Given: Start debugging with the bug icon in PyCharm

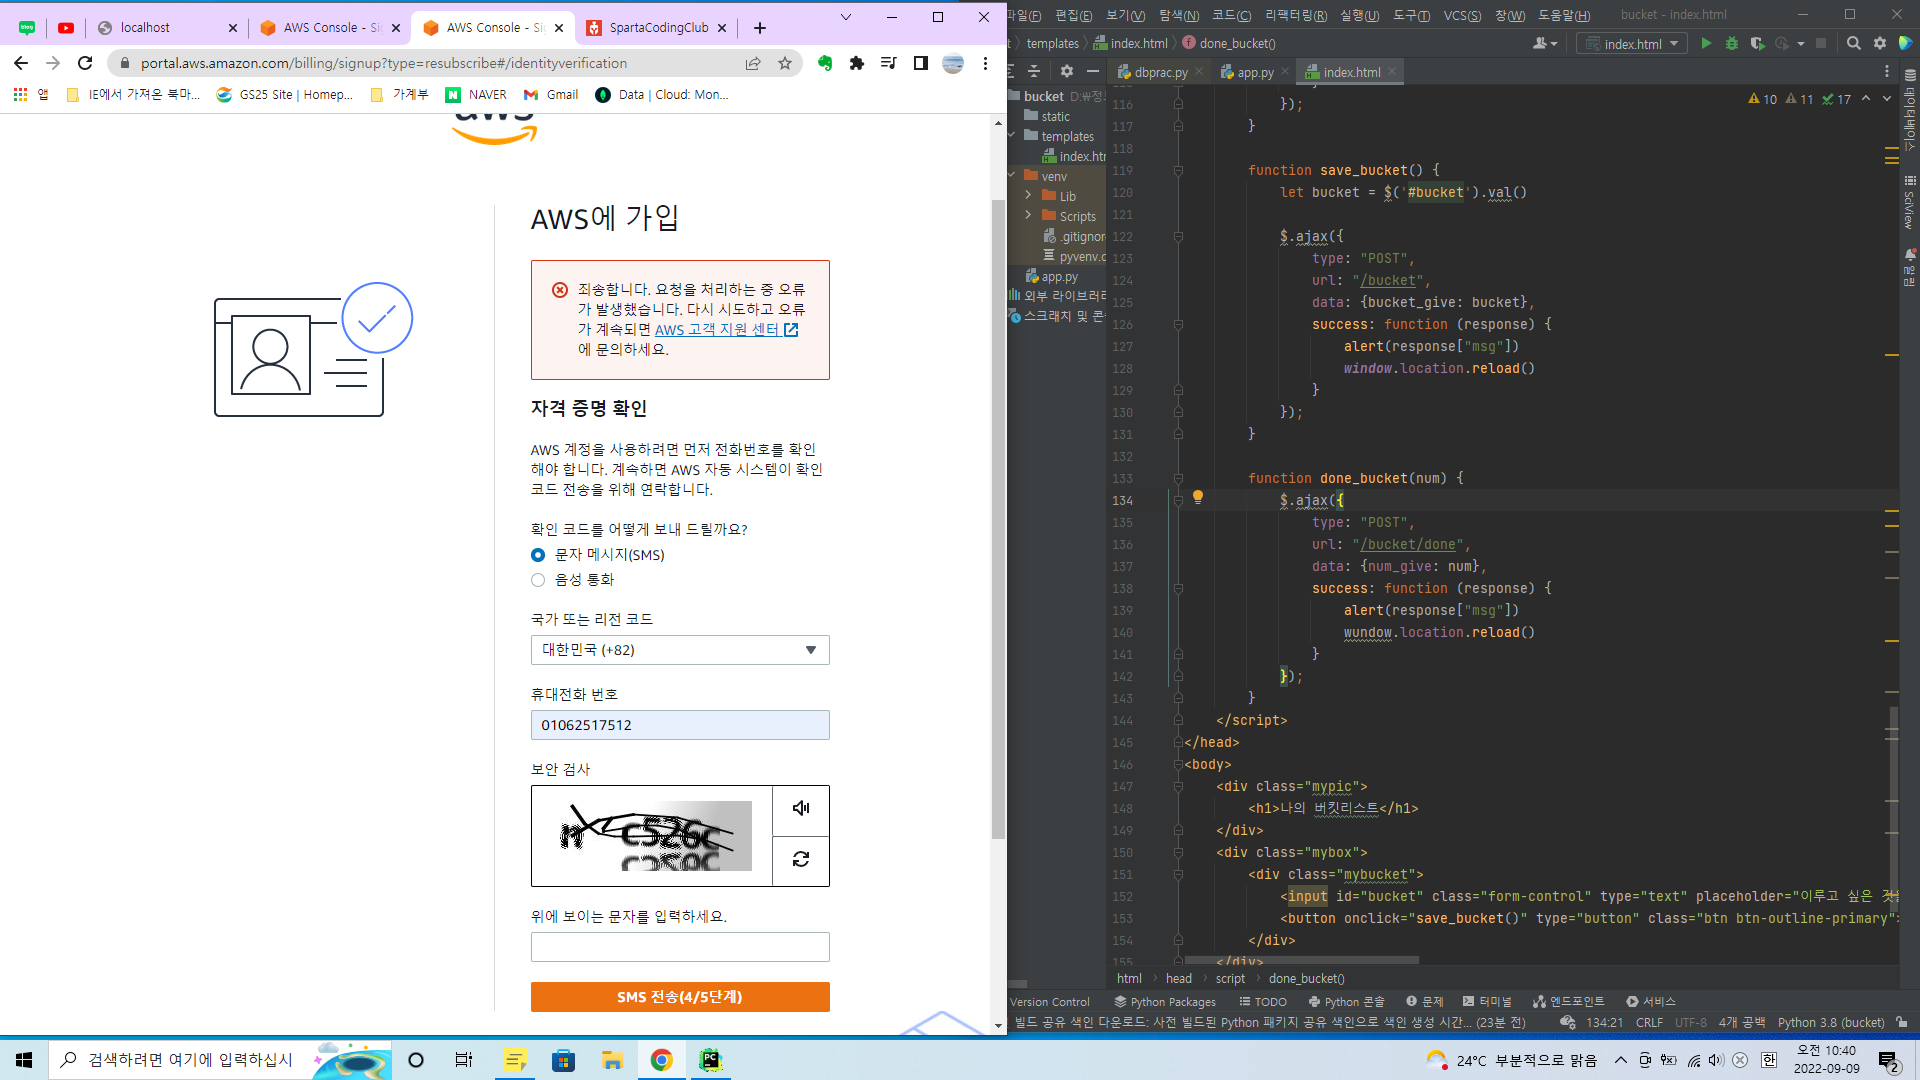Looking at the screenshot, I should point(1731,43).
